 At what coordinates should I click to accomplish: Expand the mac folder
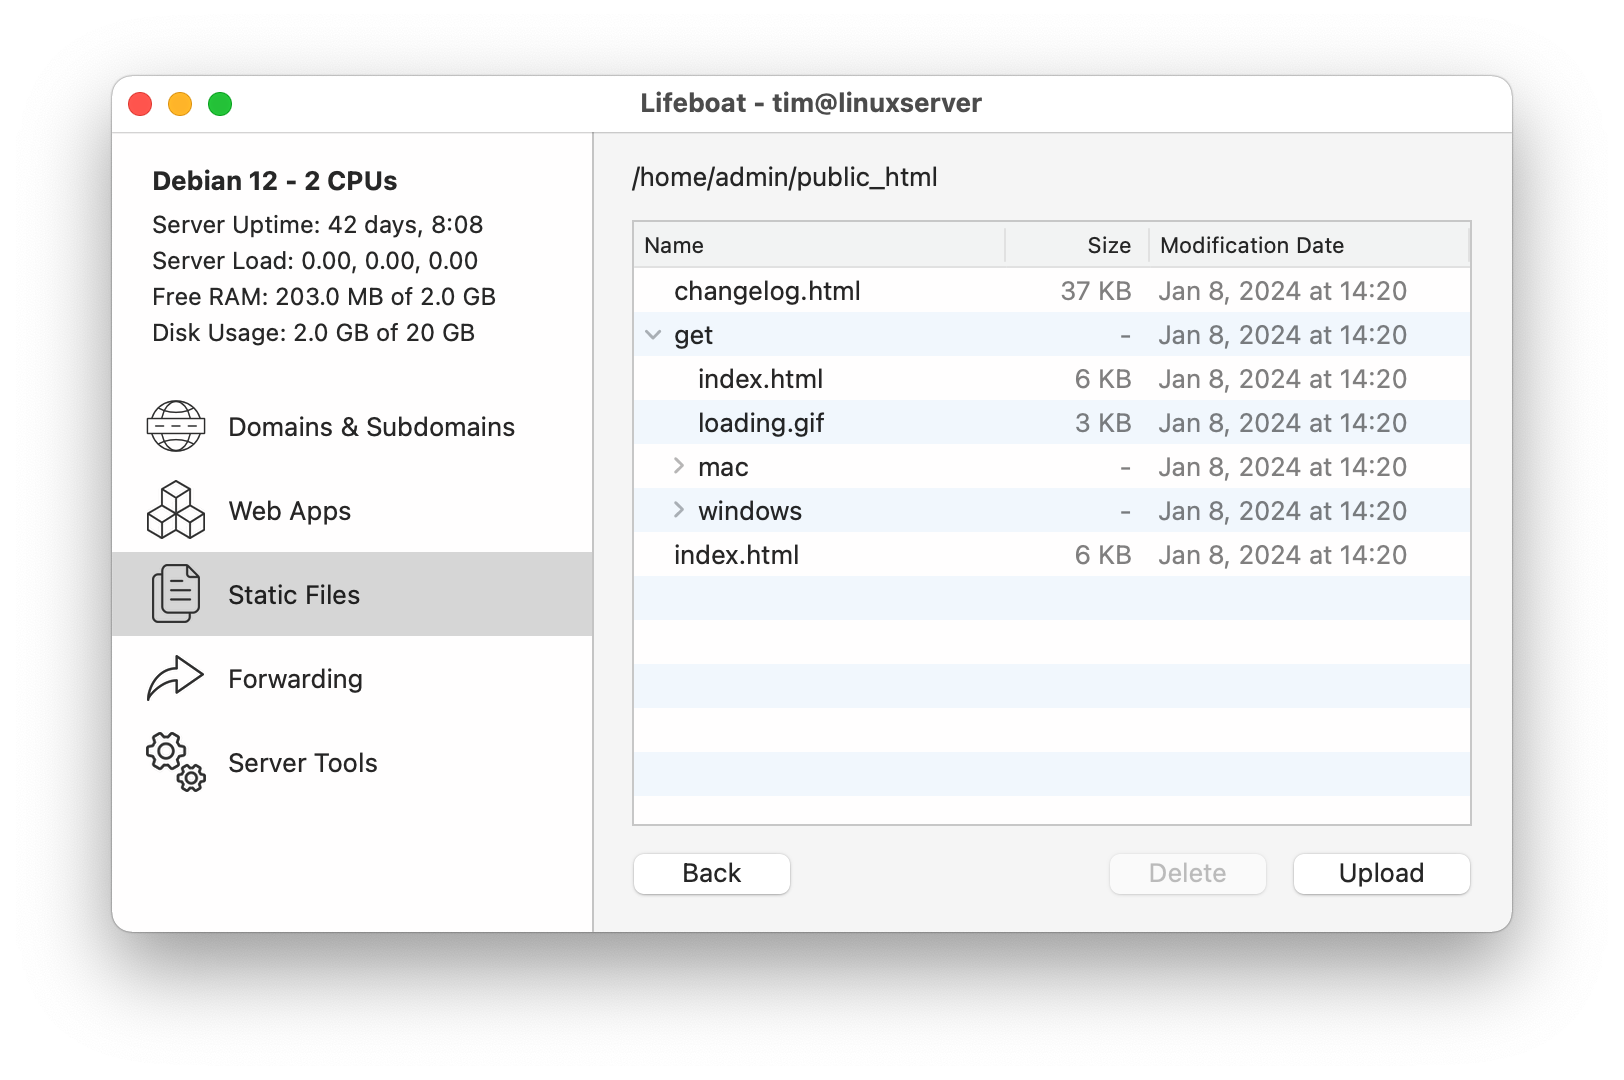point(679,466)
